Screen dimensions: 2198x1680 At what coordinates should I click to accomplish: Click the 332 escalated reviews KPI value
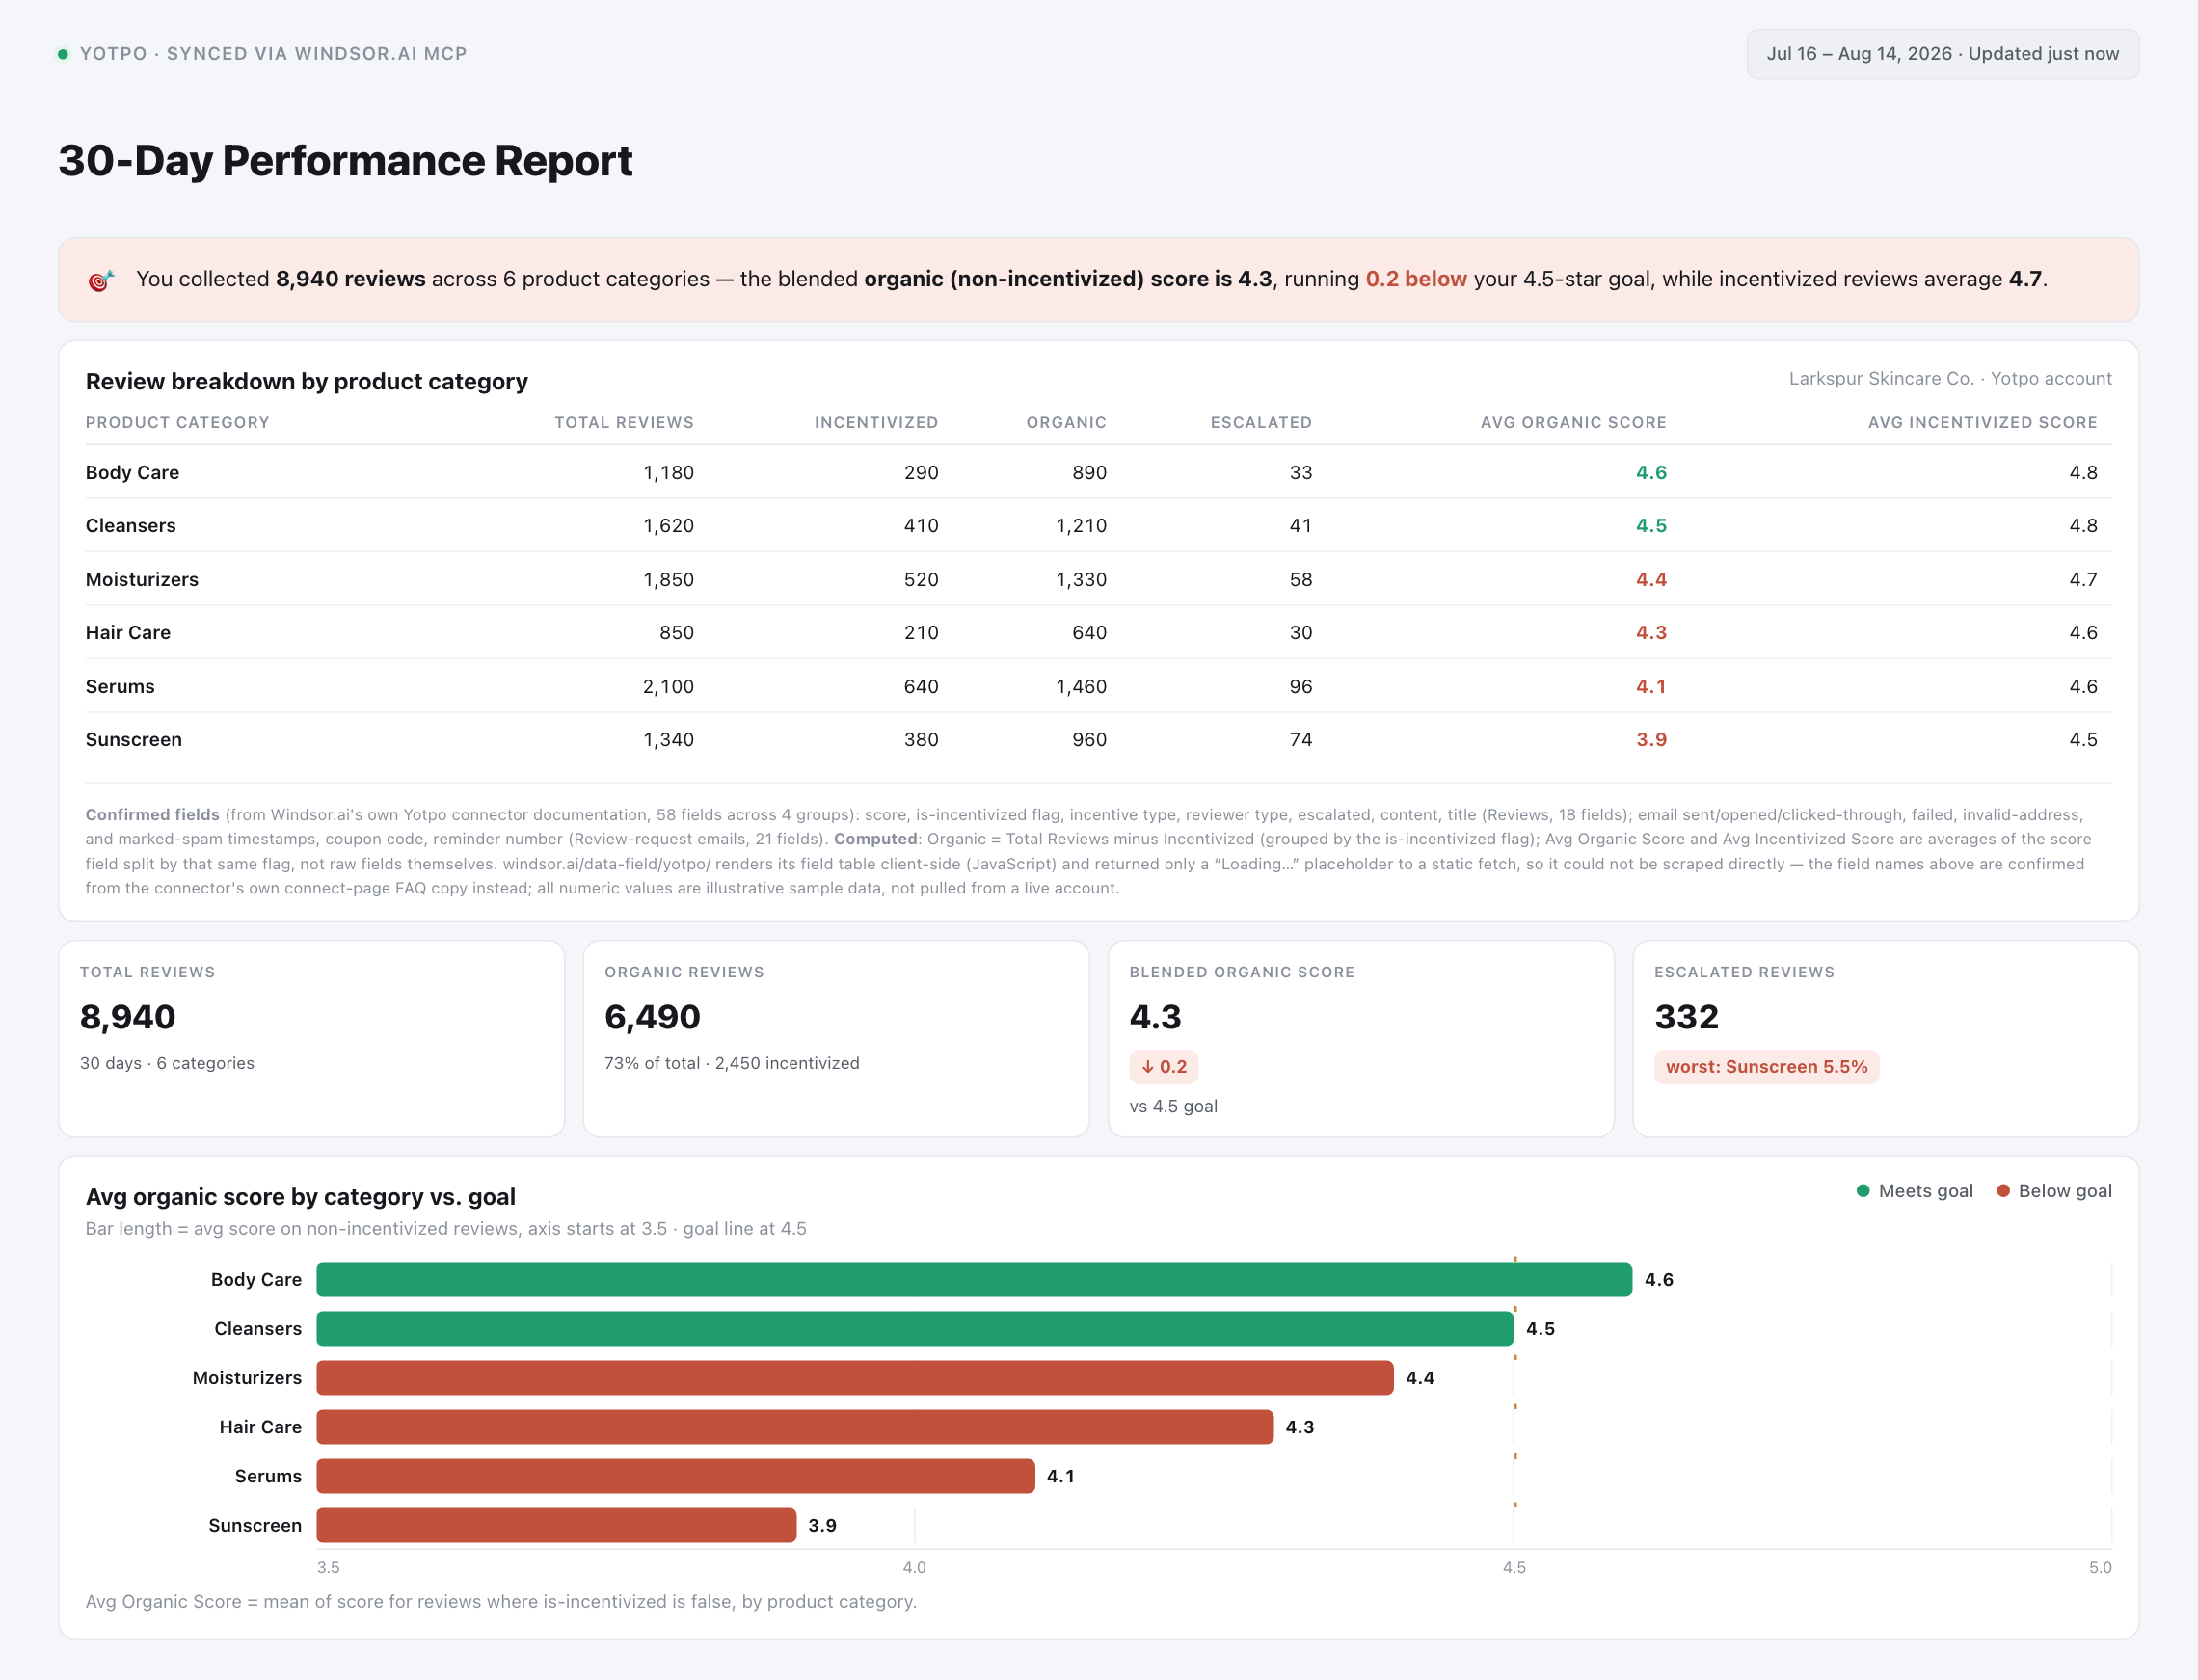[1686, 1017]
